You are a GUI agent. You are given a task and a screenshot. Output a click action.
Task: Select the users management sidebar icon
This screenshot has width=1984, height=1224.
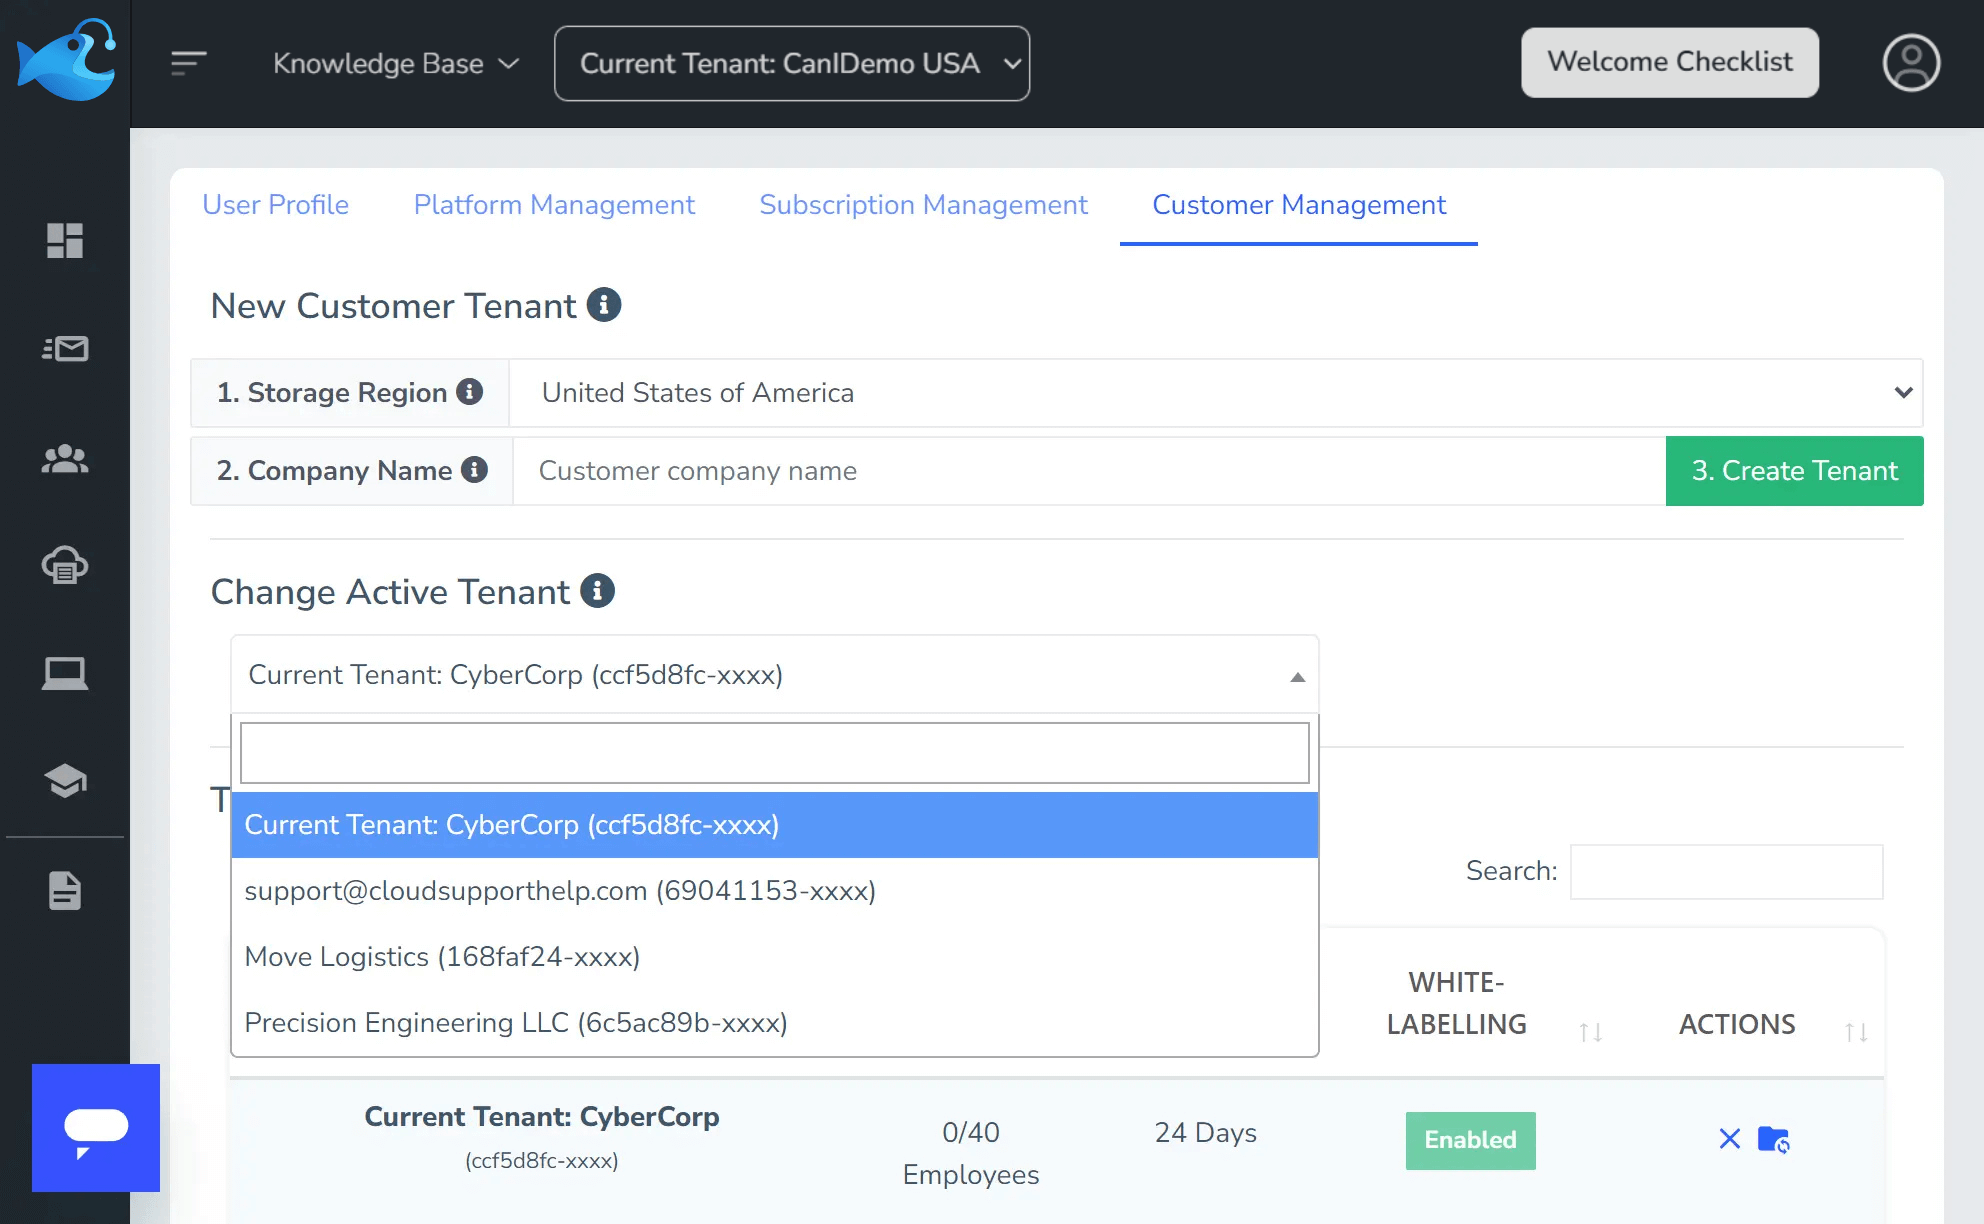pyautogui.click(x=64, y=459)
